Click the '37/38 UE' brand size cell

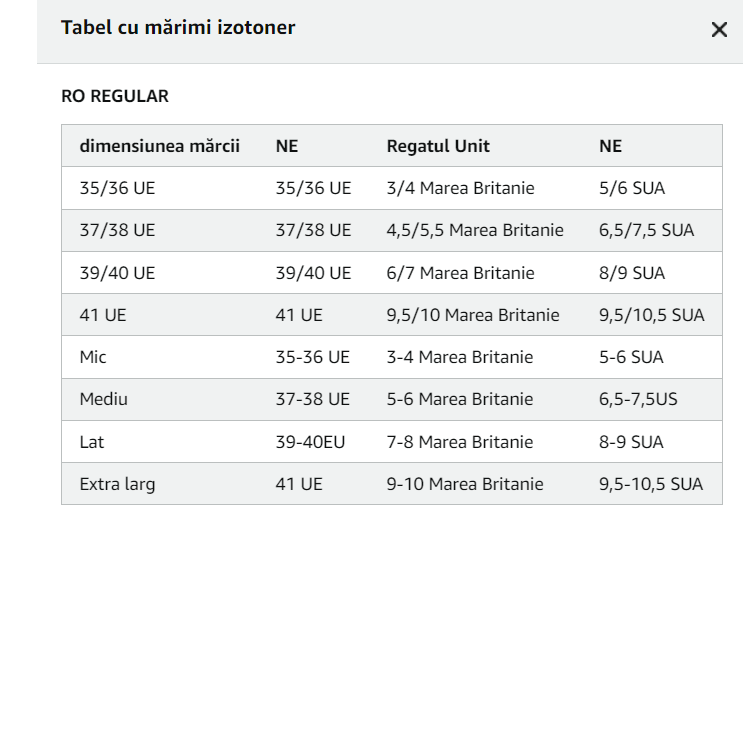point(117,230)
